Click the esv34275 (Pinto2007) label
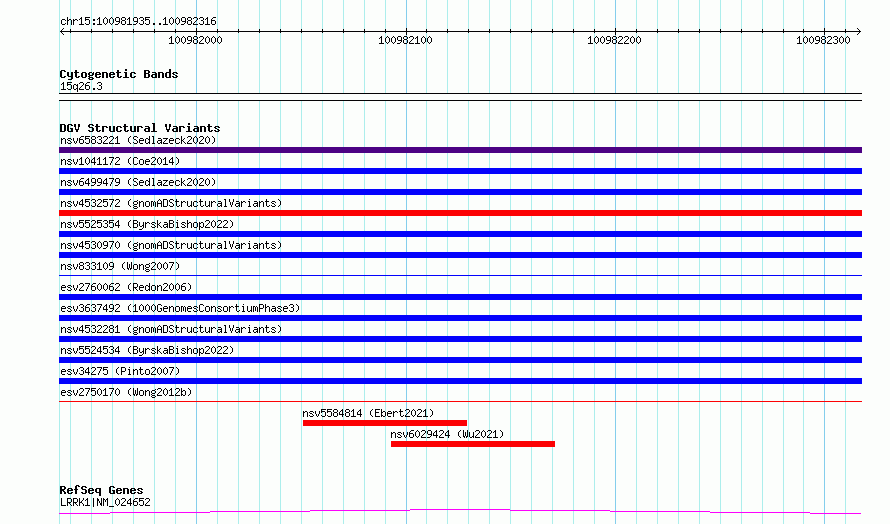This screenshot has height=524, width=890. point(120,371)
